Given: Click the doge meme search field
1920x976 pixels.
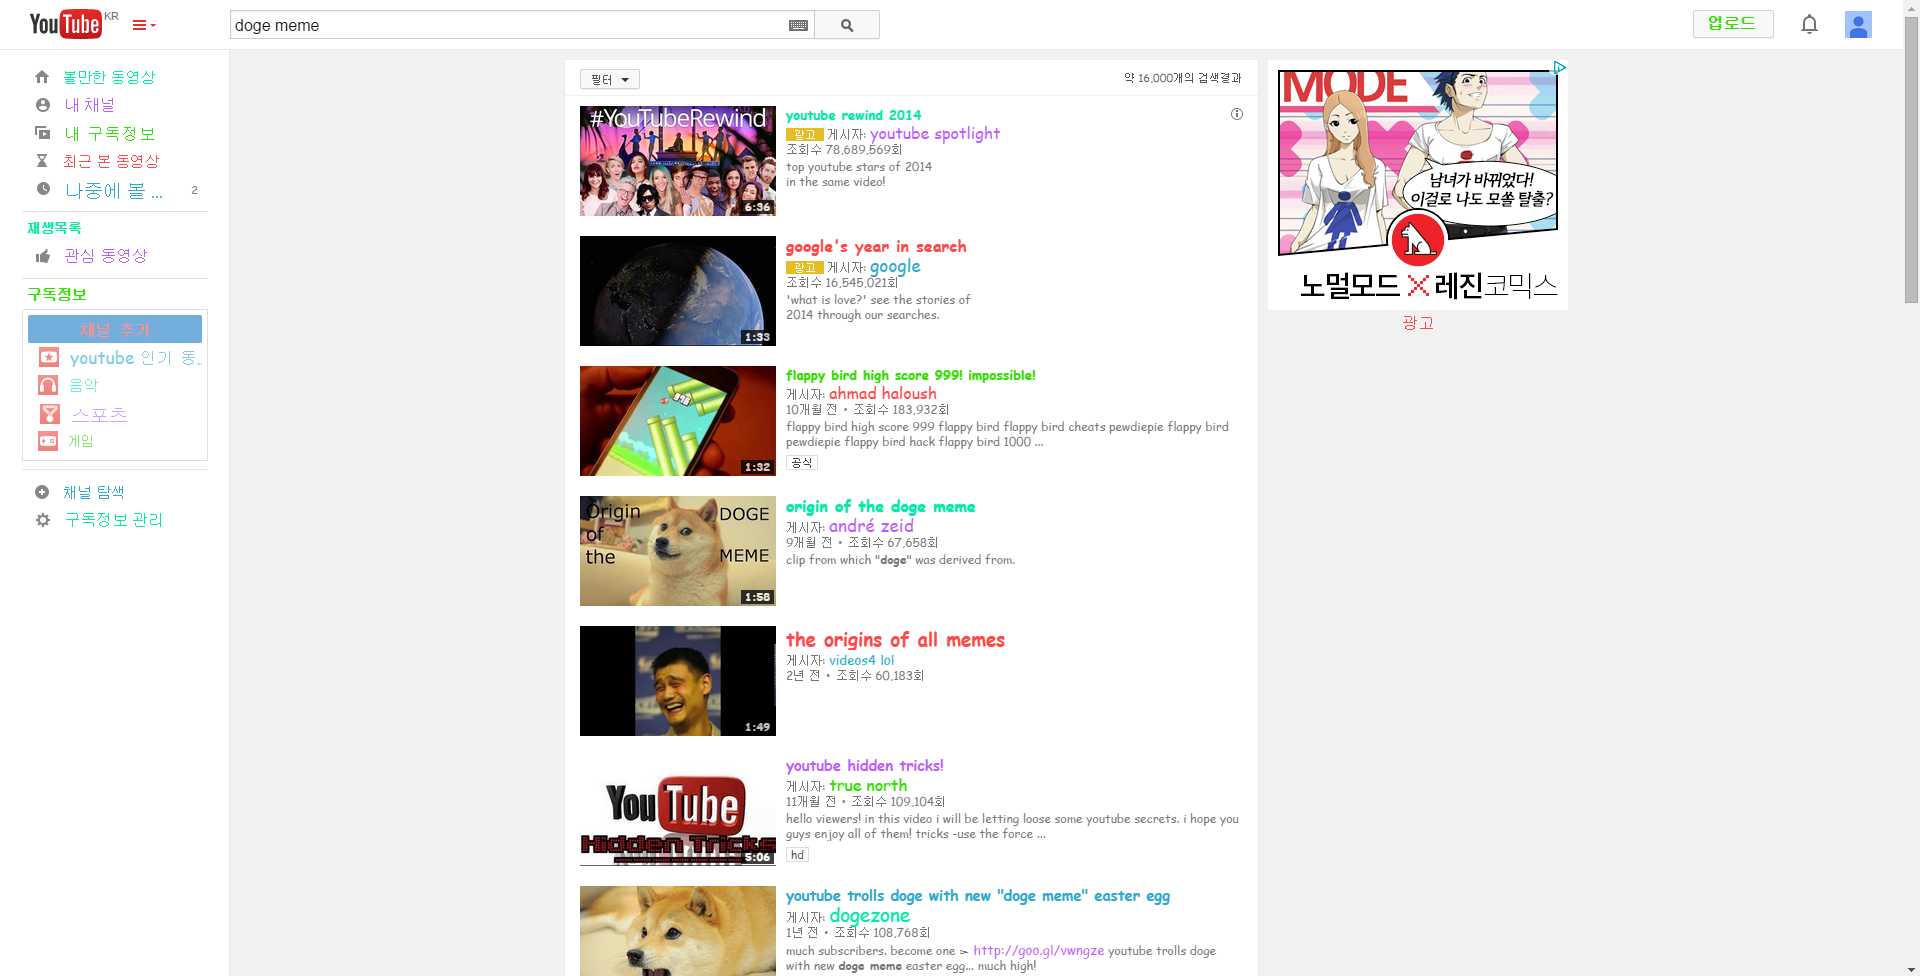Looking at the screenshot, I should 508,25.
